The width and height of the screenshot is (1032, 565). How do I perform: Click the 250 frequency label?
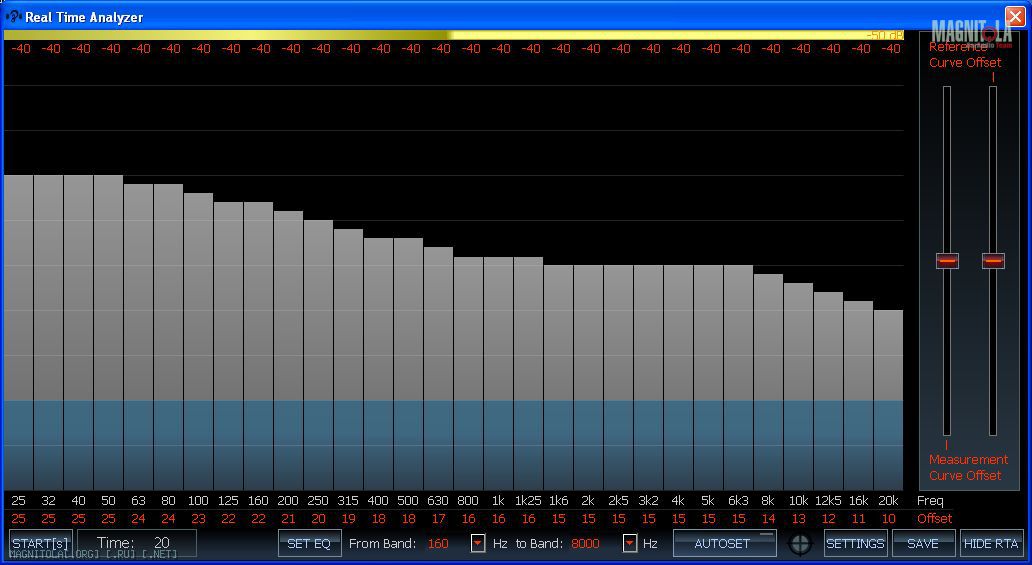(x=318, y=500)
